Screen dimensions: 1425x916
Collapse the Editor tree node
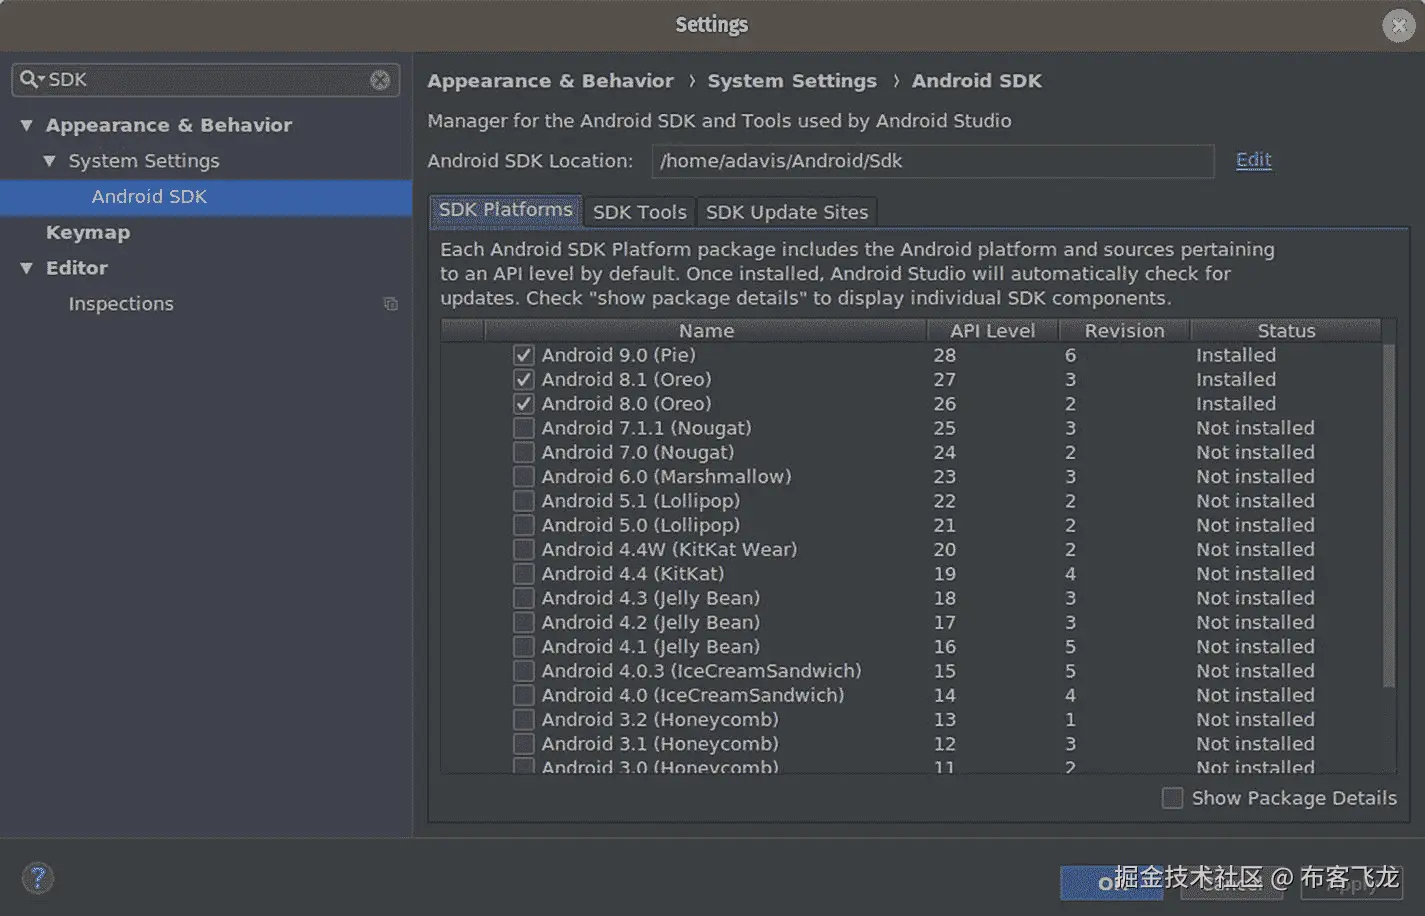(x=27, y=268)
